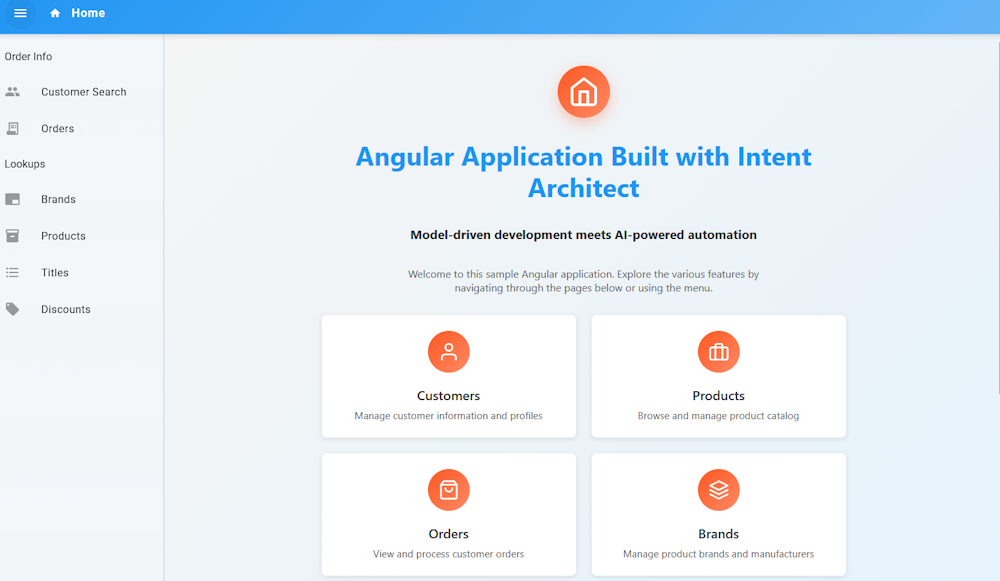Click the Brands card to manage manufacturers
1000x581 pixels.
click(x=718, y=515)
